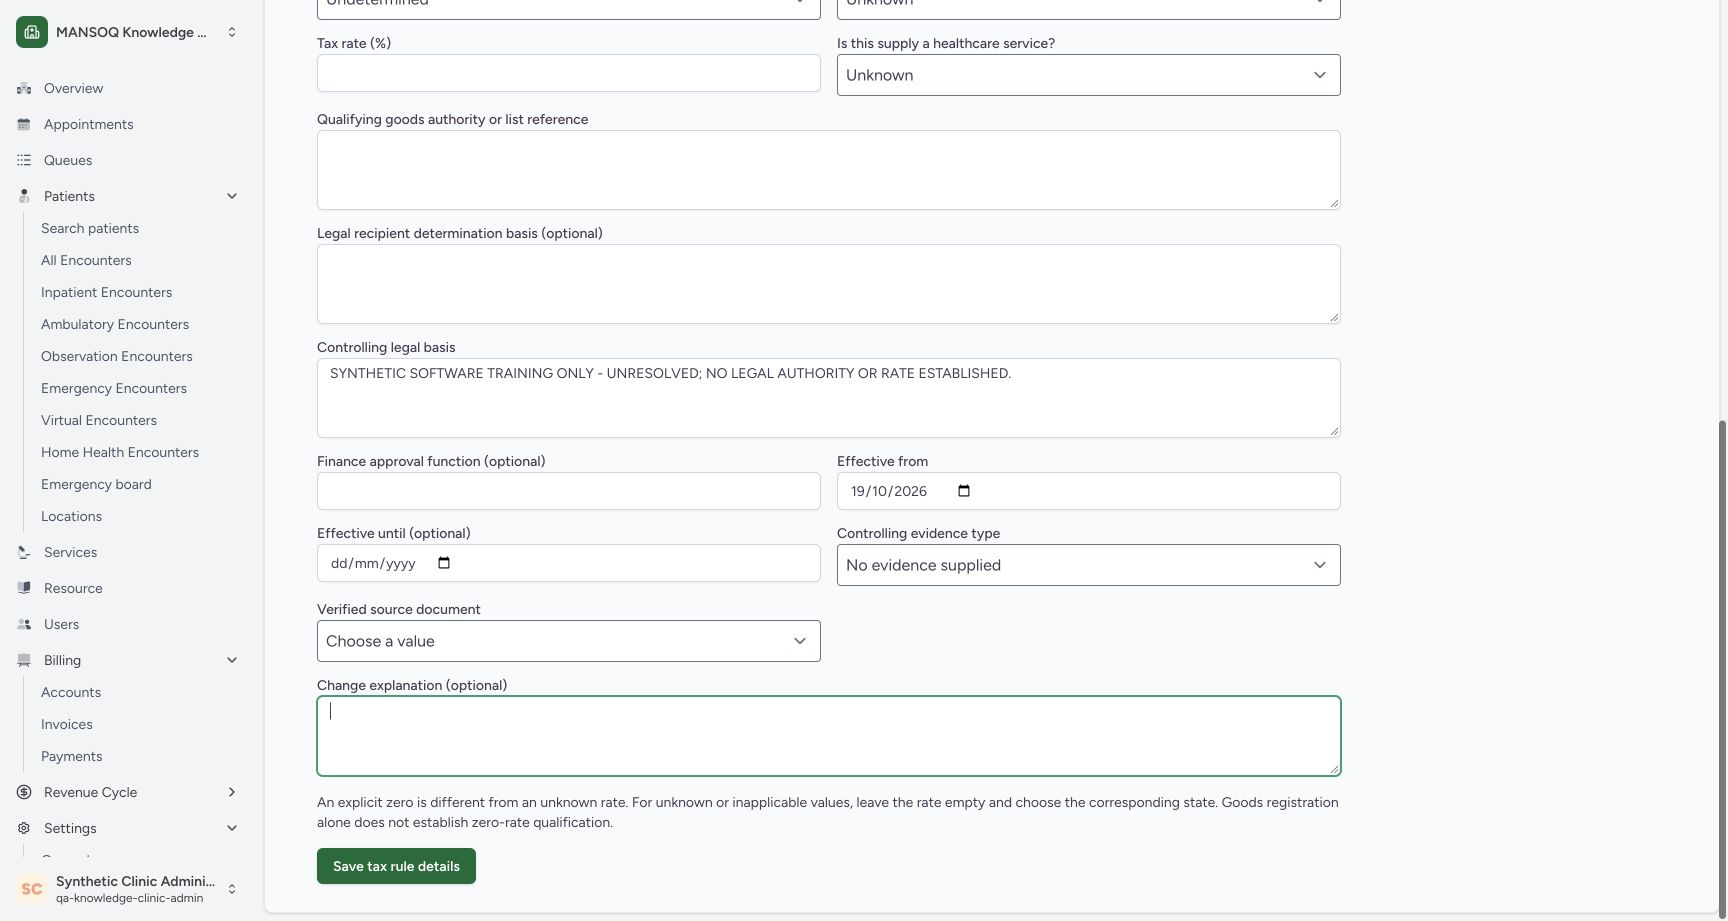This screenshot has height=921, width=1728.
Task: Collapse the Billing section chevron
Action: coord(232,660)
